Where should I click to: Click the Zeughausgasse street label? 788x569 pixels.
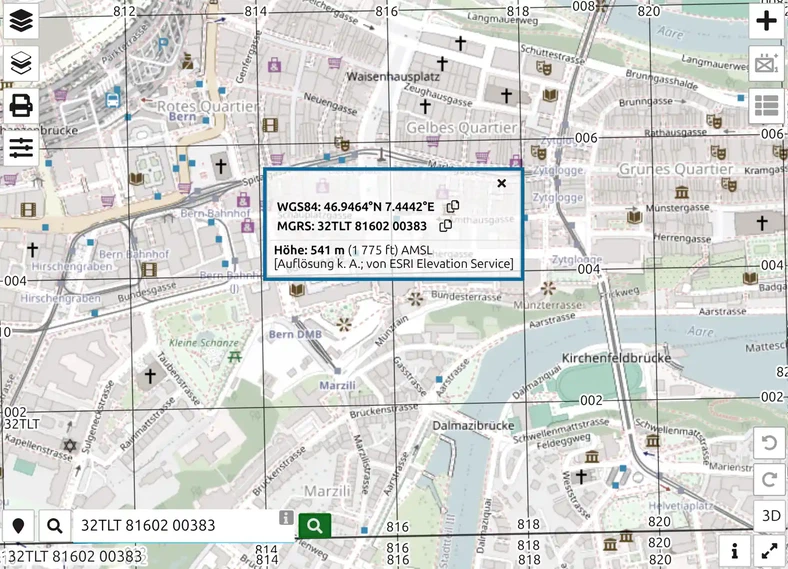tap(438, 94)
